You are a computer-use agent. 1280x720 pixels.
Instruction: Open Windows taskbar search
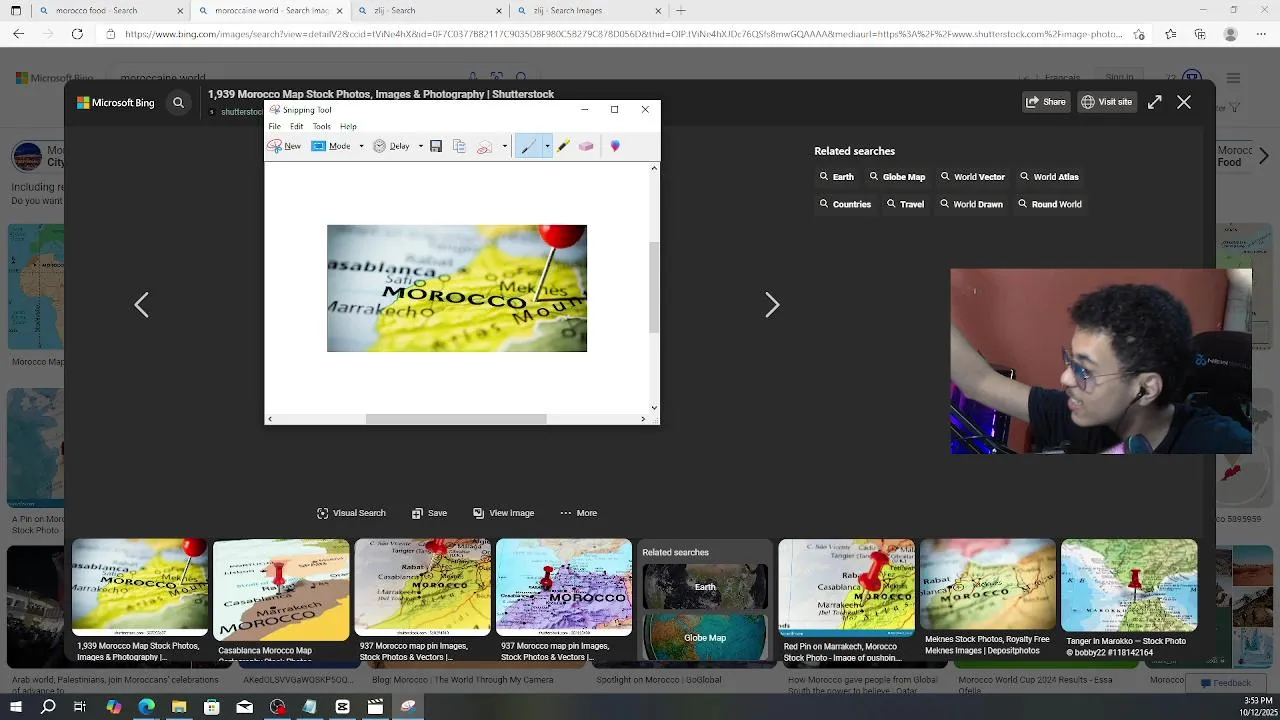tap(48, 707)
